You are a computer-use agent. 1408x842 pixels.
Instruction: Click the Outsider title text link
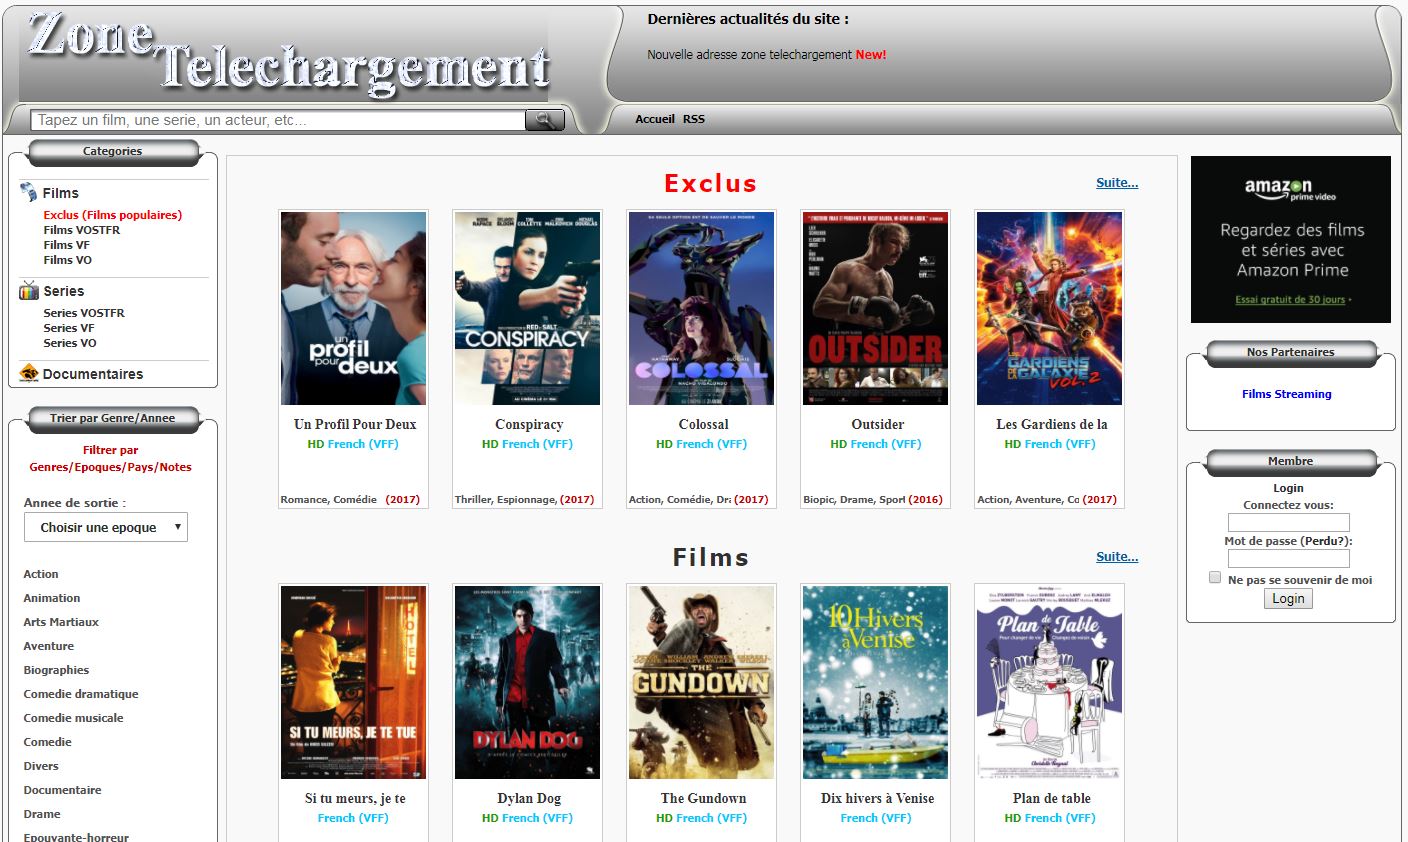[877, 424]
